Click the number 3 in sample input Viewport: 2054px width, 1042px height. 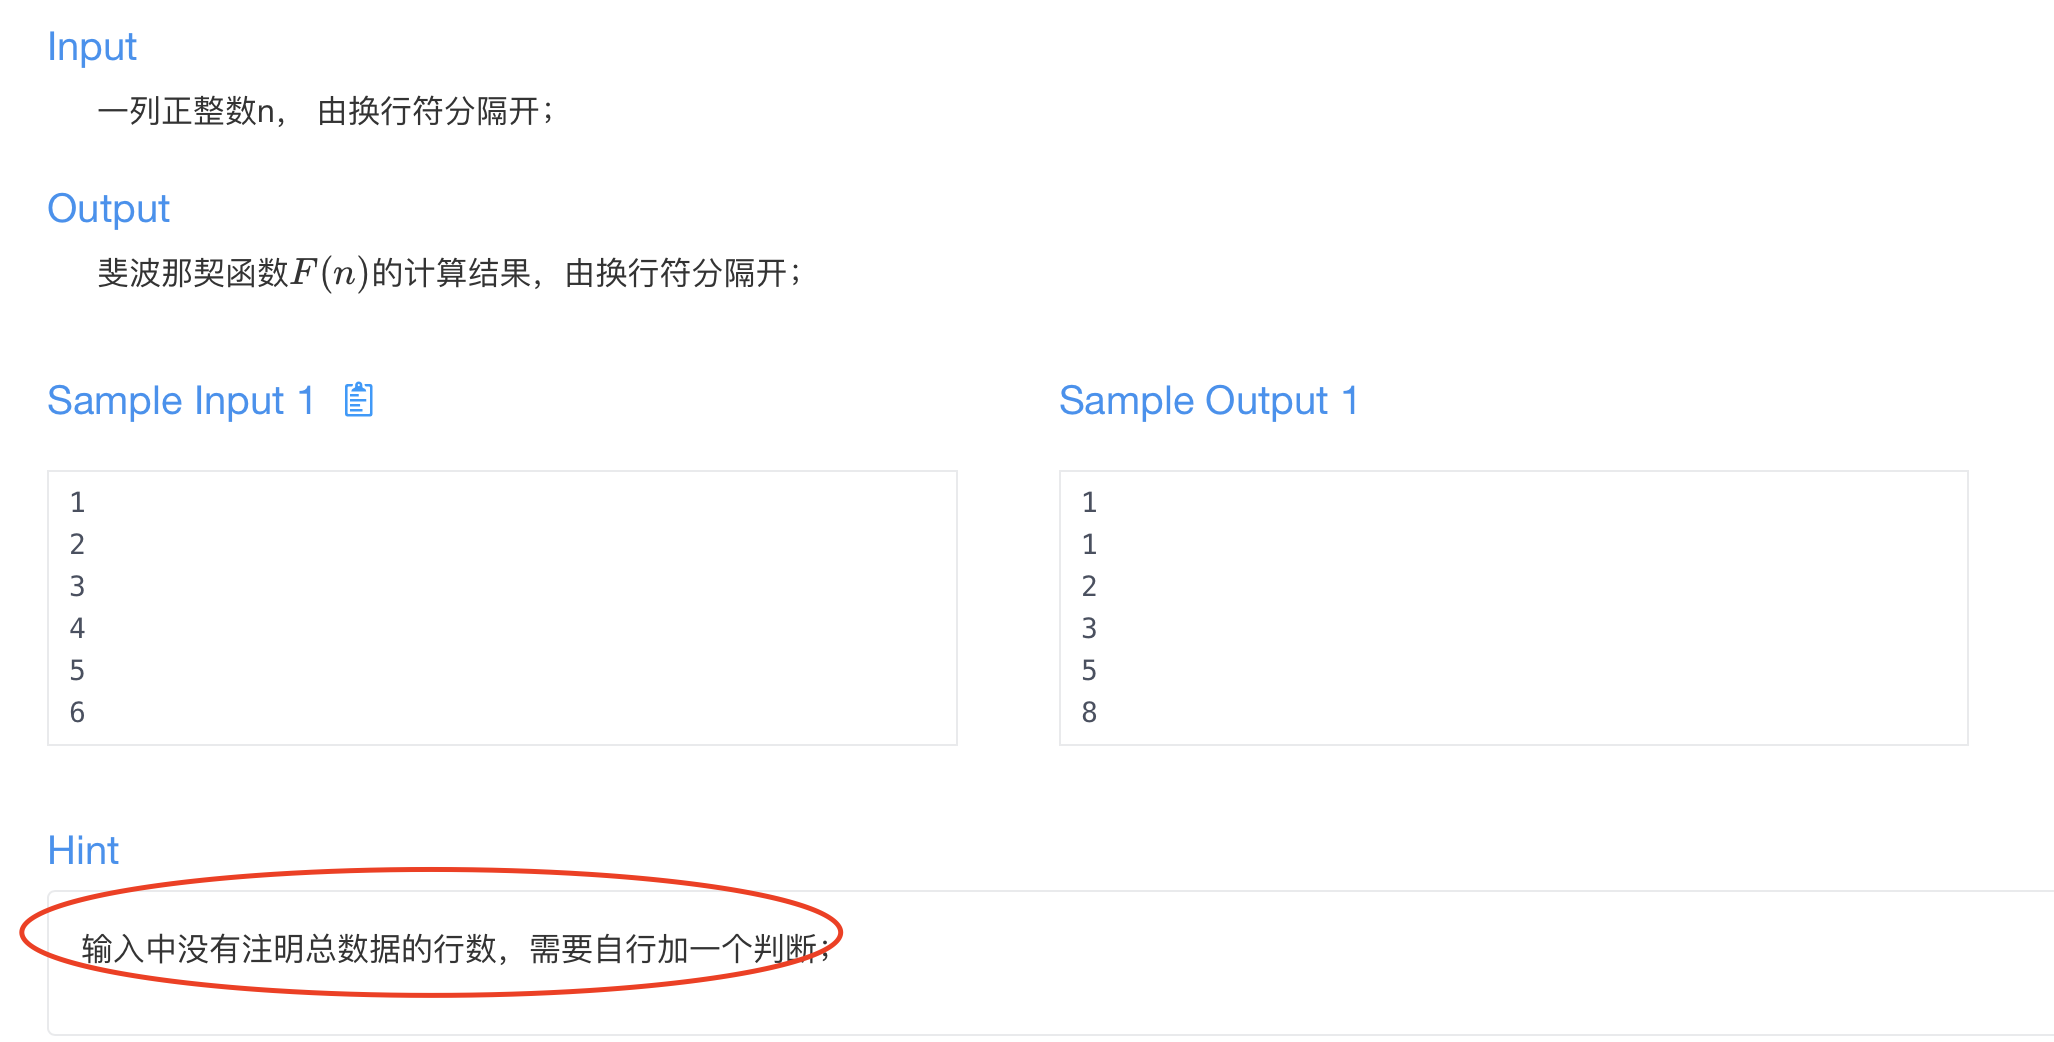click(x=77, y=586)
